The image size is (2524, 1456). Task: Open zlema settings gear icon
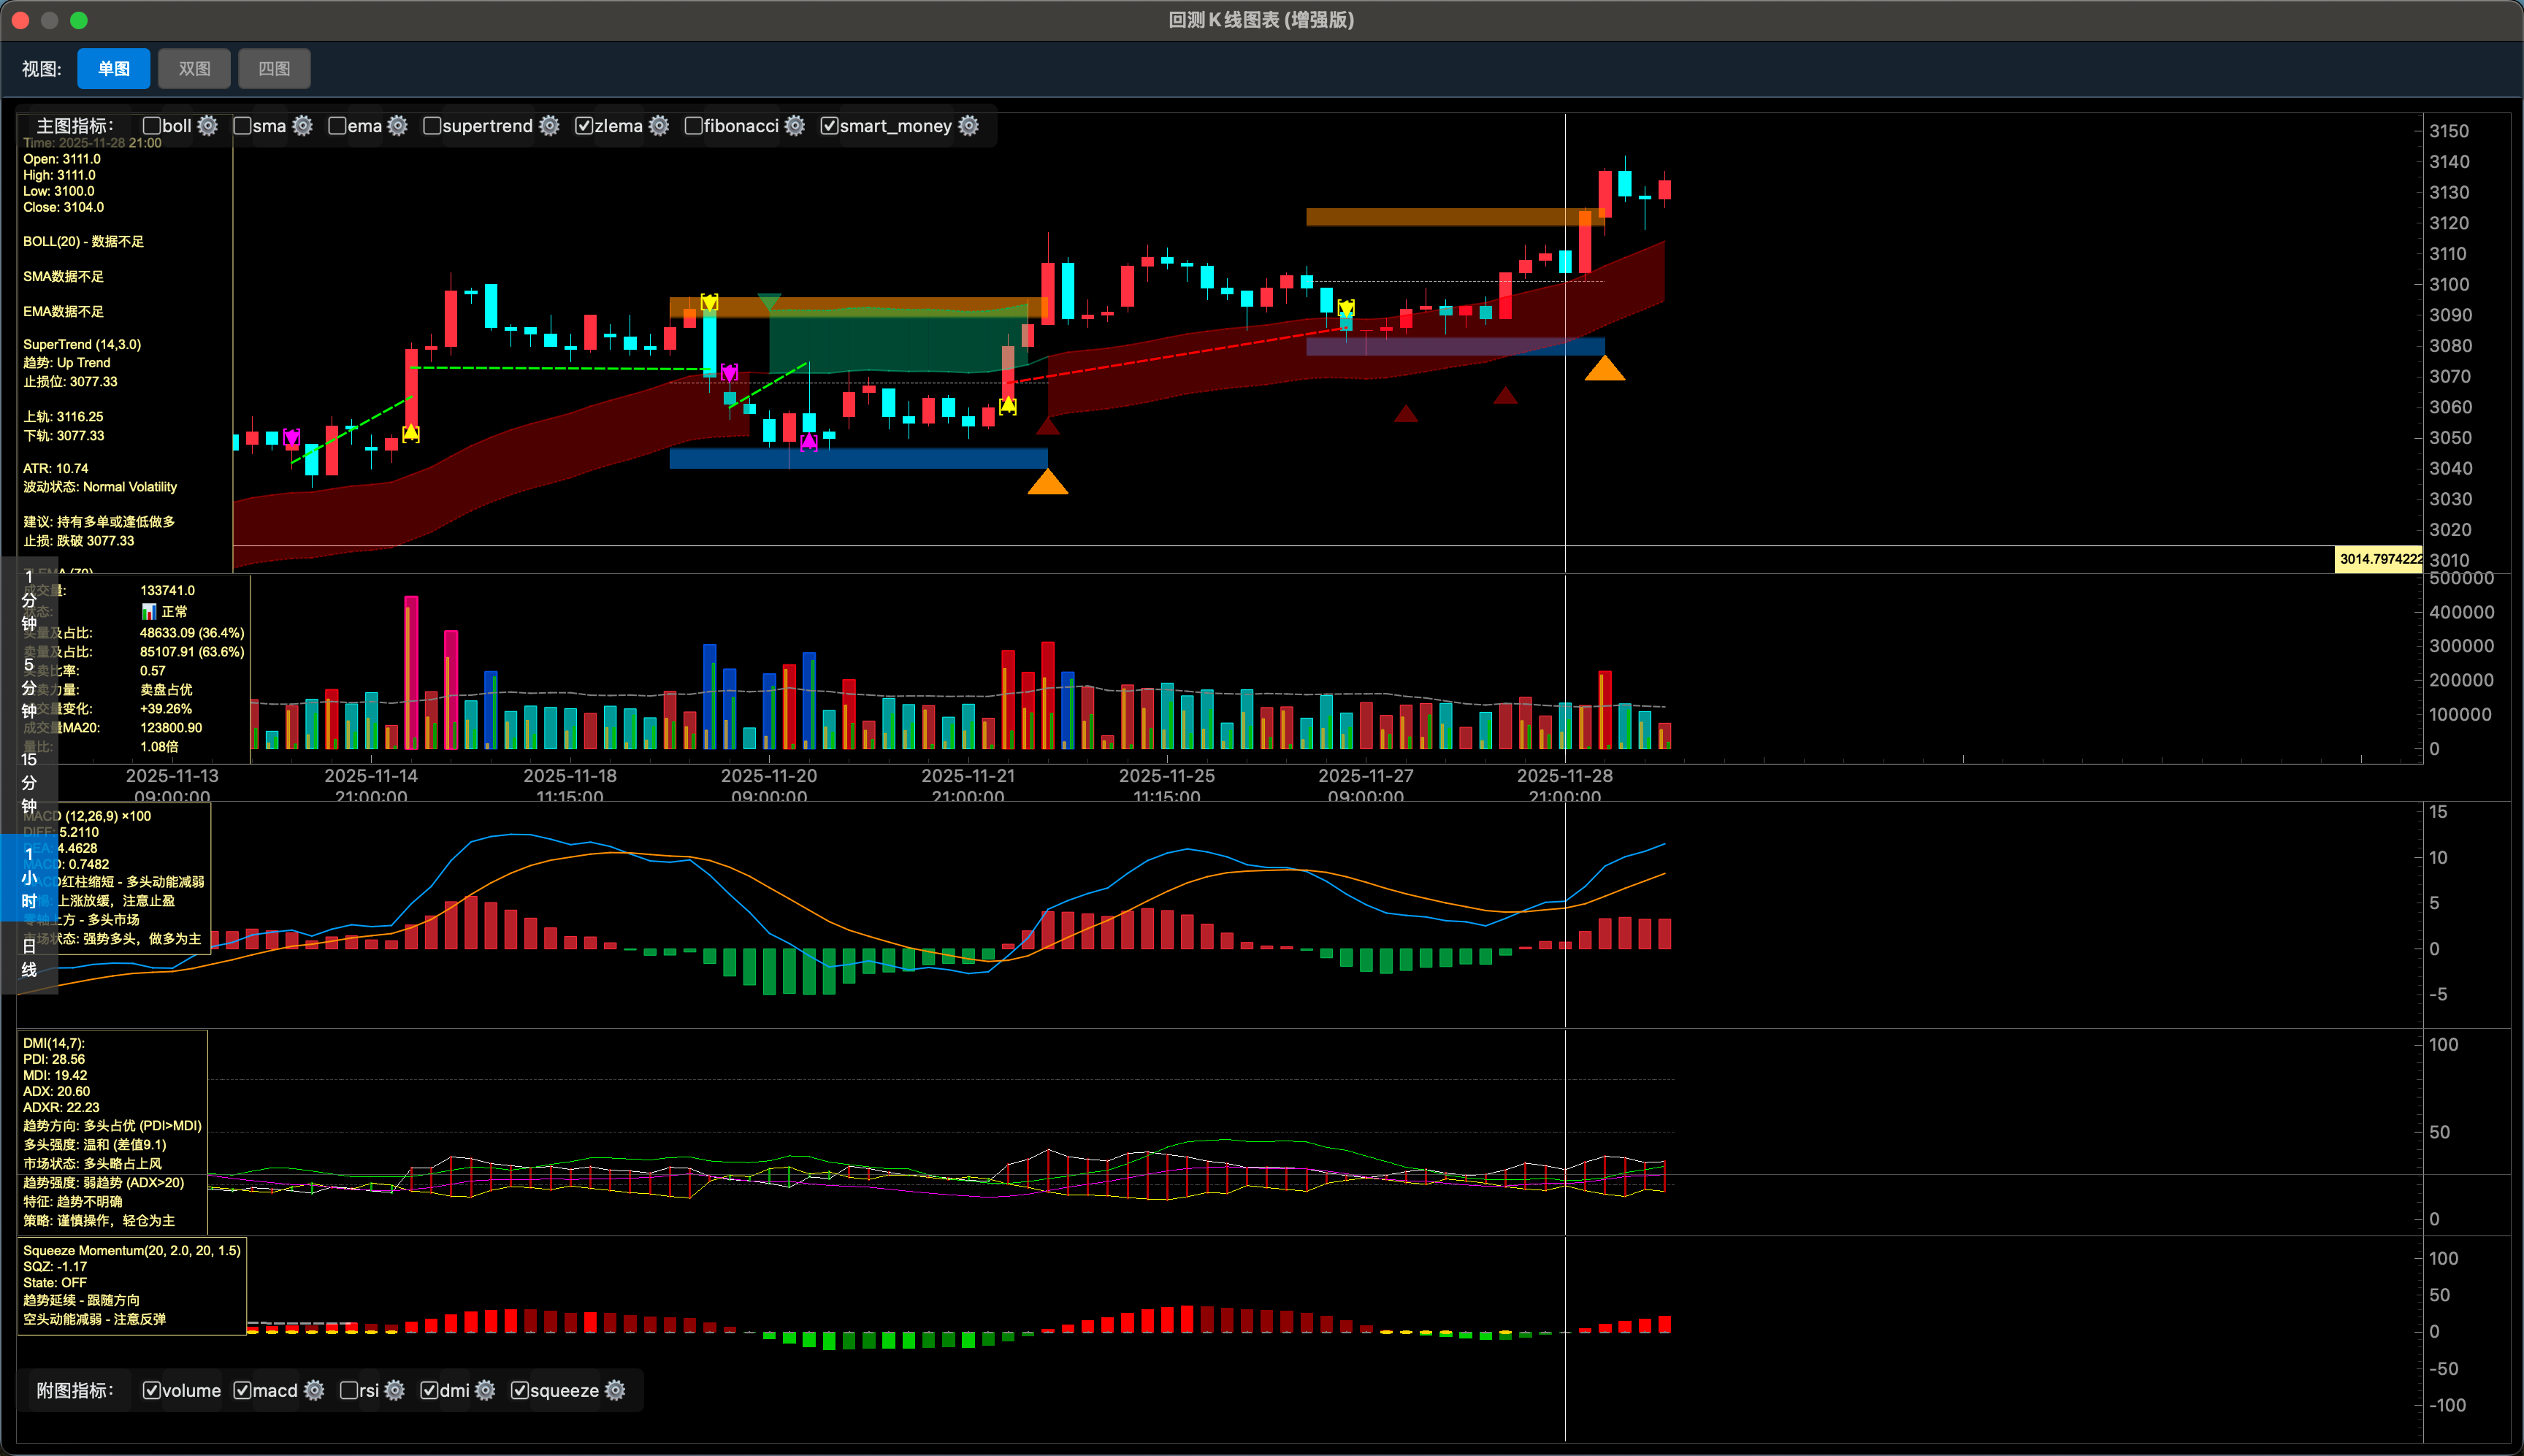[x=659, y=126]
